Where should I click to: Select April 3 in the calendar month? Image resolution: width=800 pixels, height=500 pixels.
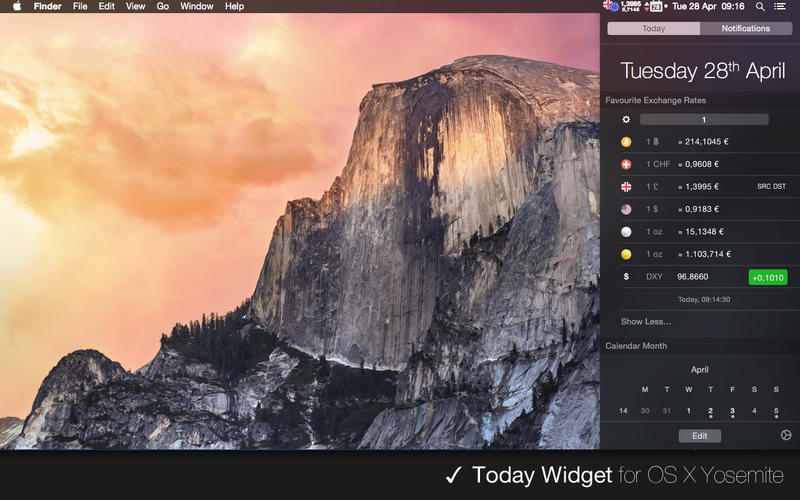[x=732, y=411]
